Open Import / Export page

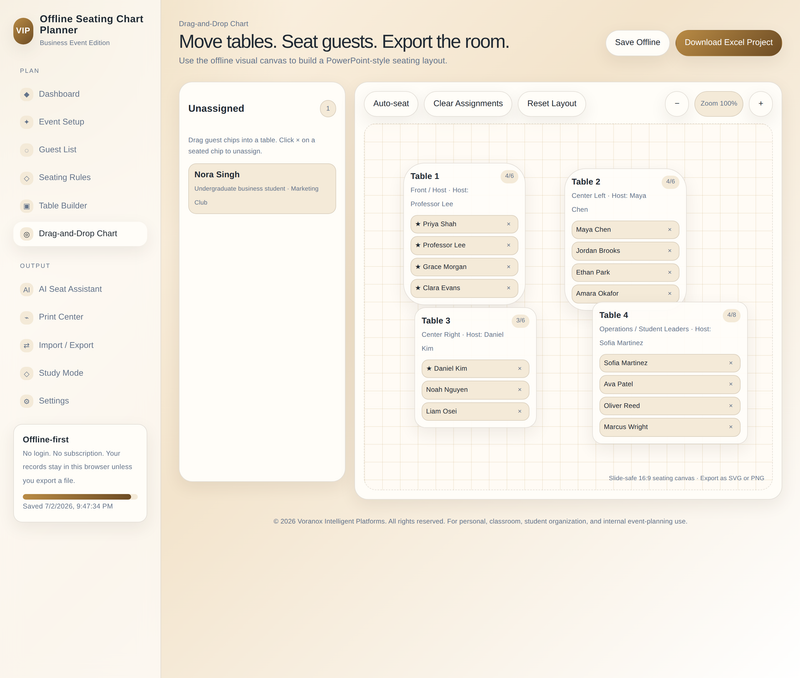(x=80, y=345)
